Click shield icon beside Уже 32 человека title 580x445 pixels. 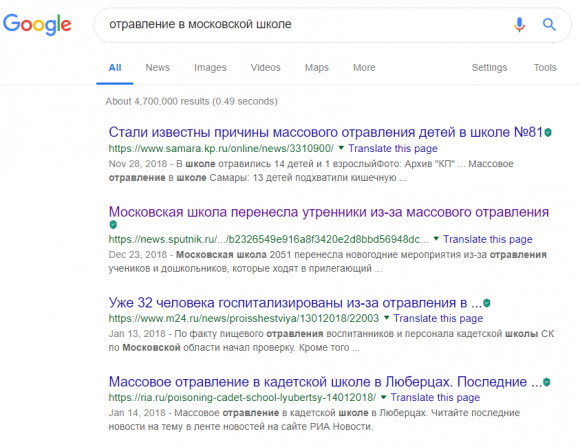click(x=487, y=303)
